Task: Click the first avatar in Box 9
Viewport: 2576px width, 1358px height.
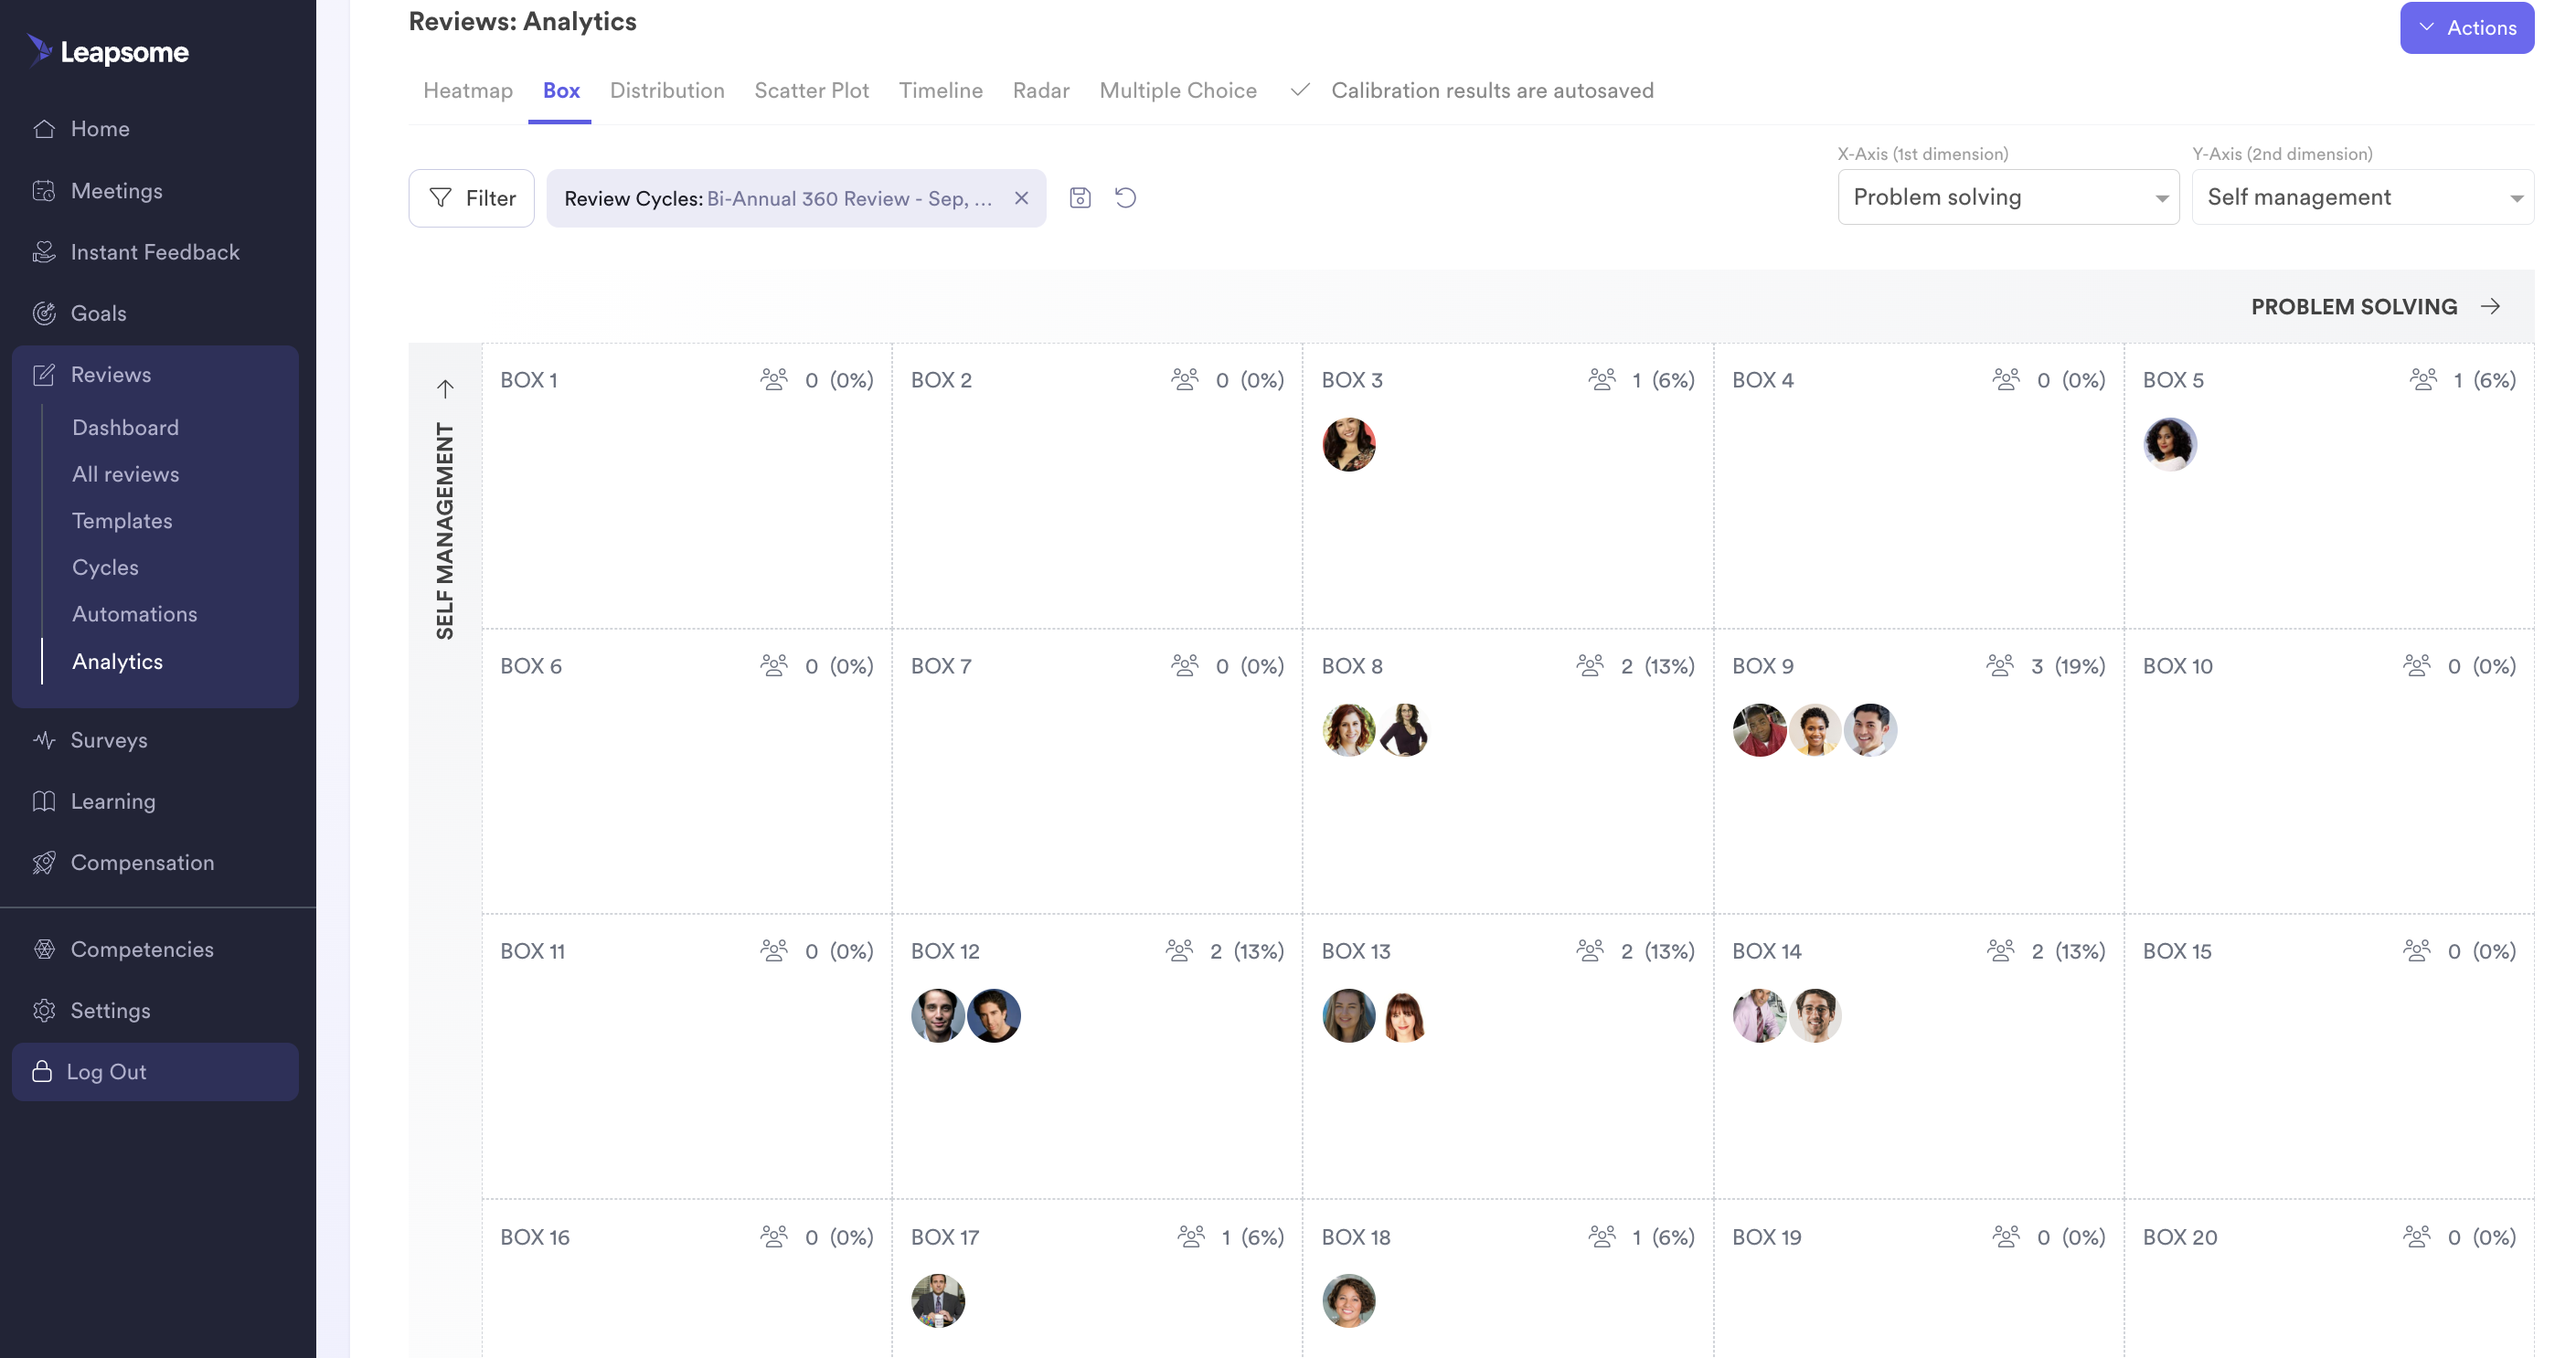Action: click(1759, 730)
